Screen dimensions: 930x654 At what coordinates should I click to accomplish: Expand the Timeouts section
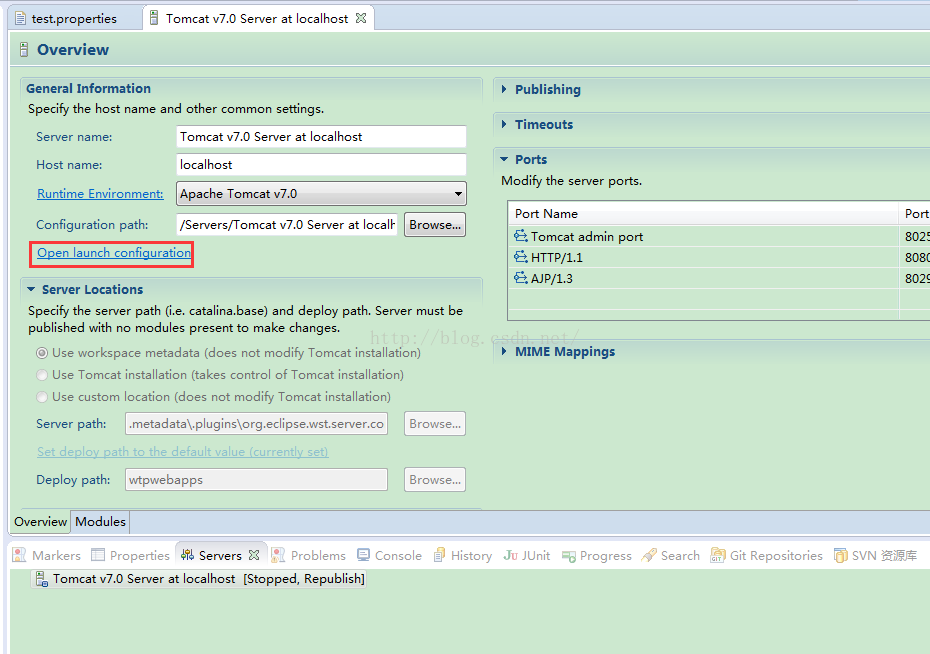pyautogui.click(x=504, y=124)
